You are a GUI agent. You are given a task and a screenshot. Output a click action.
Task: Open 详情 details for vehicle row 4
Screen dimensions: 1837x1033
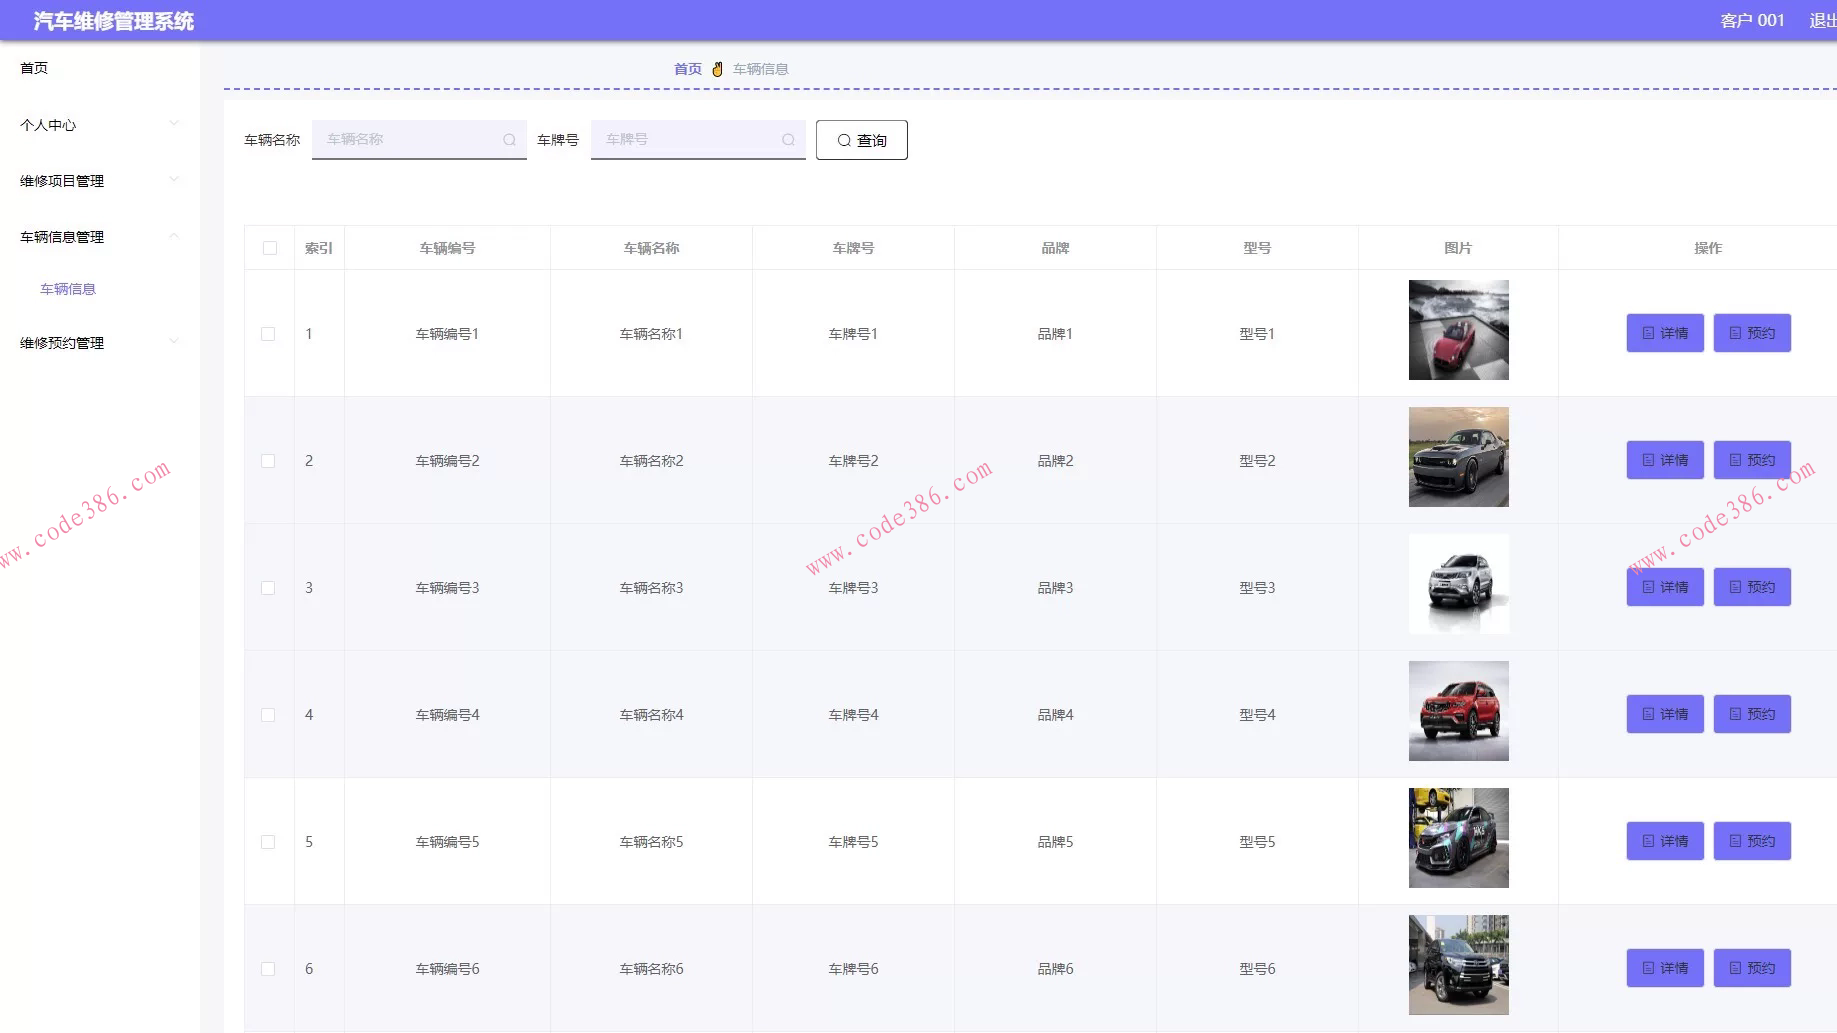(1664, 714)
